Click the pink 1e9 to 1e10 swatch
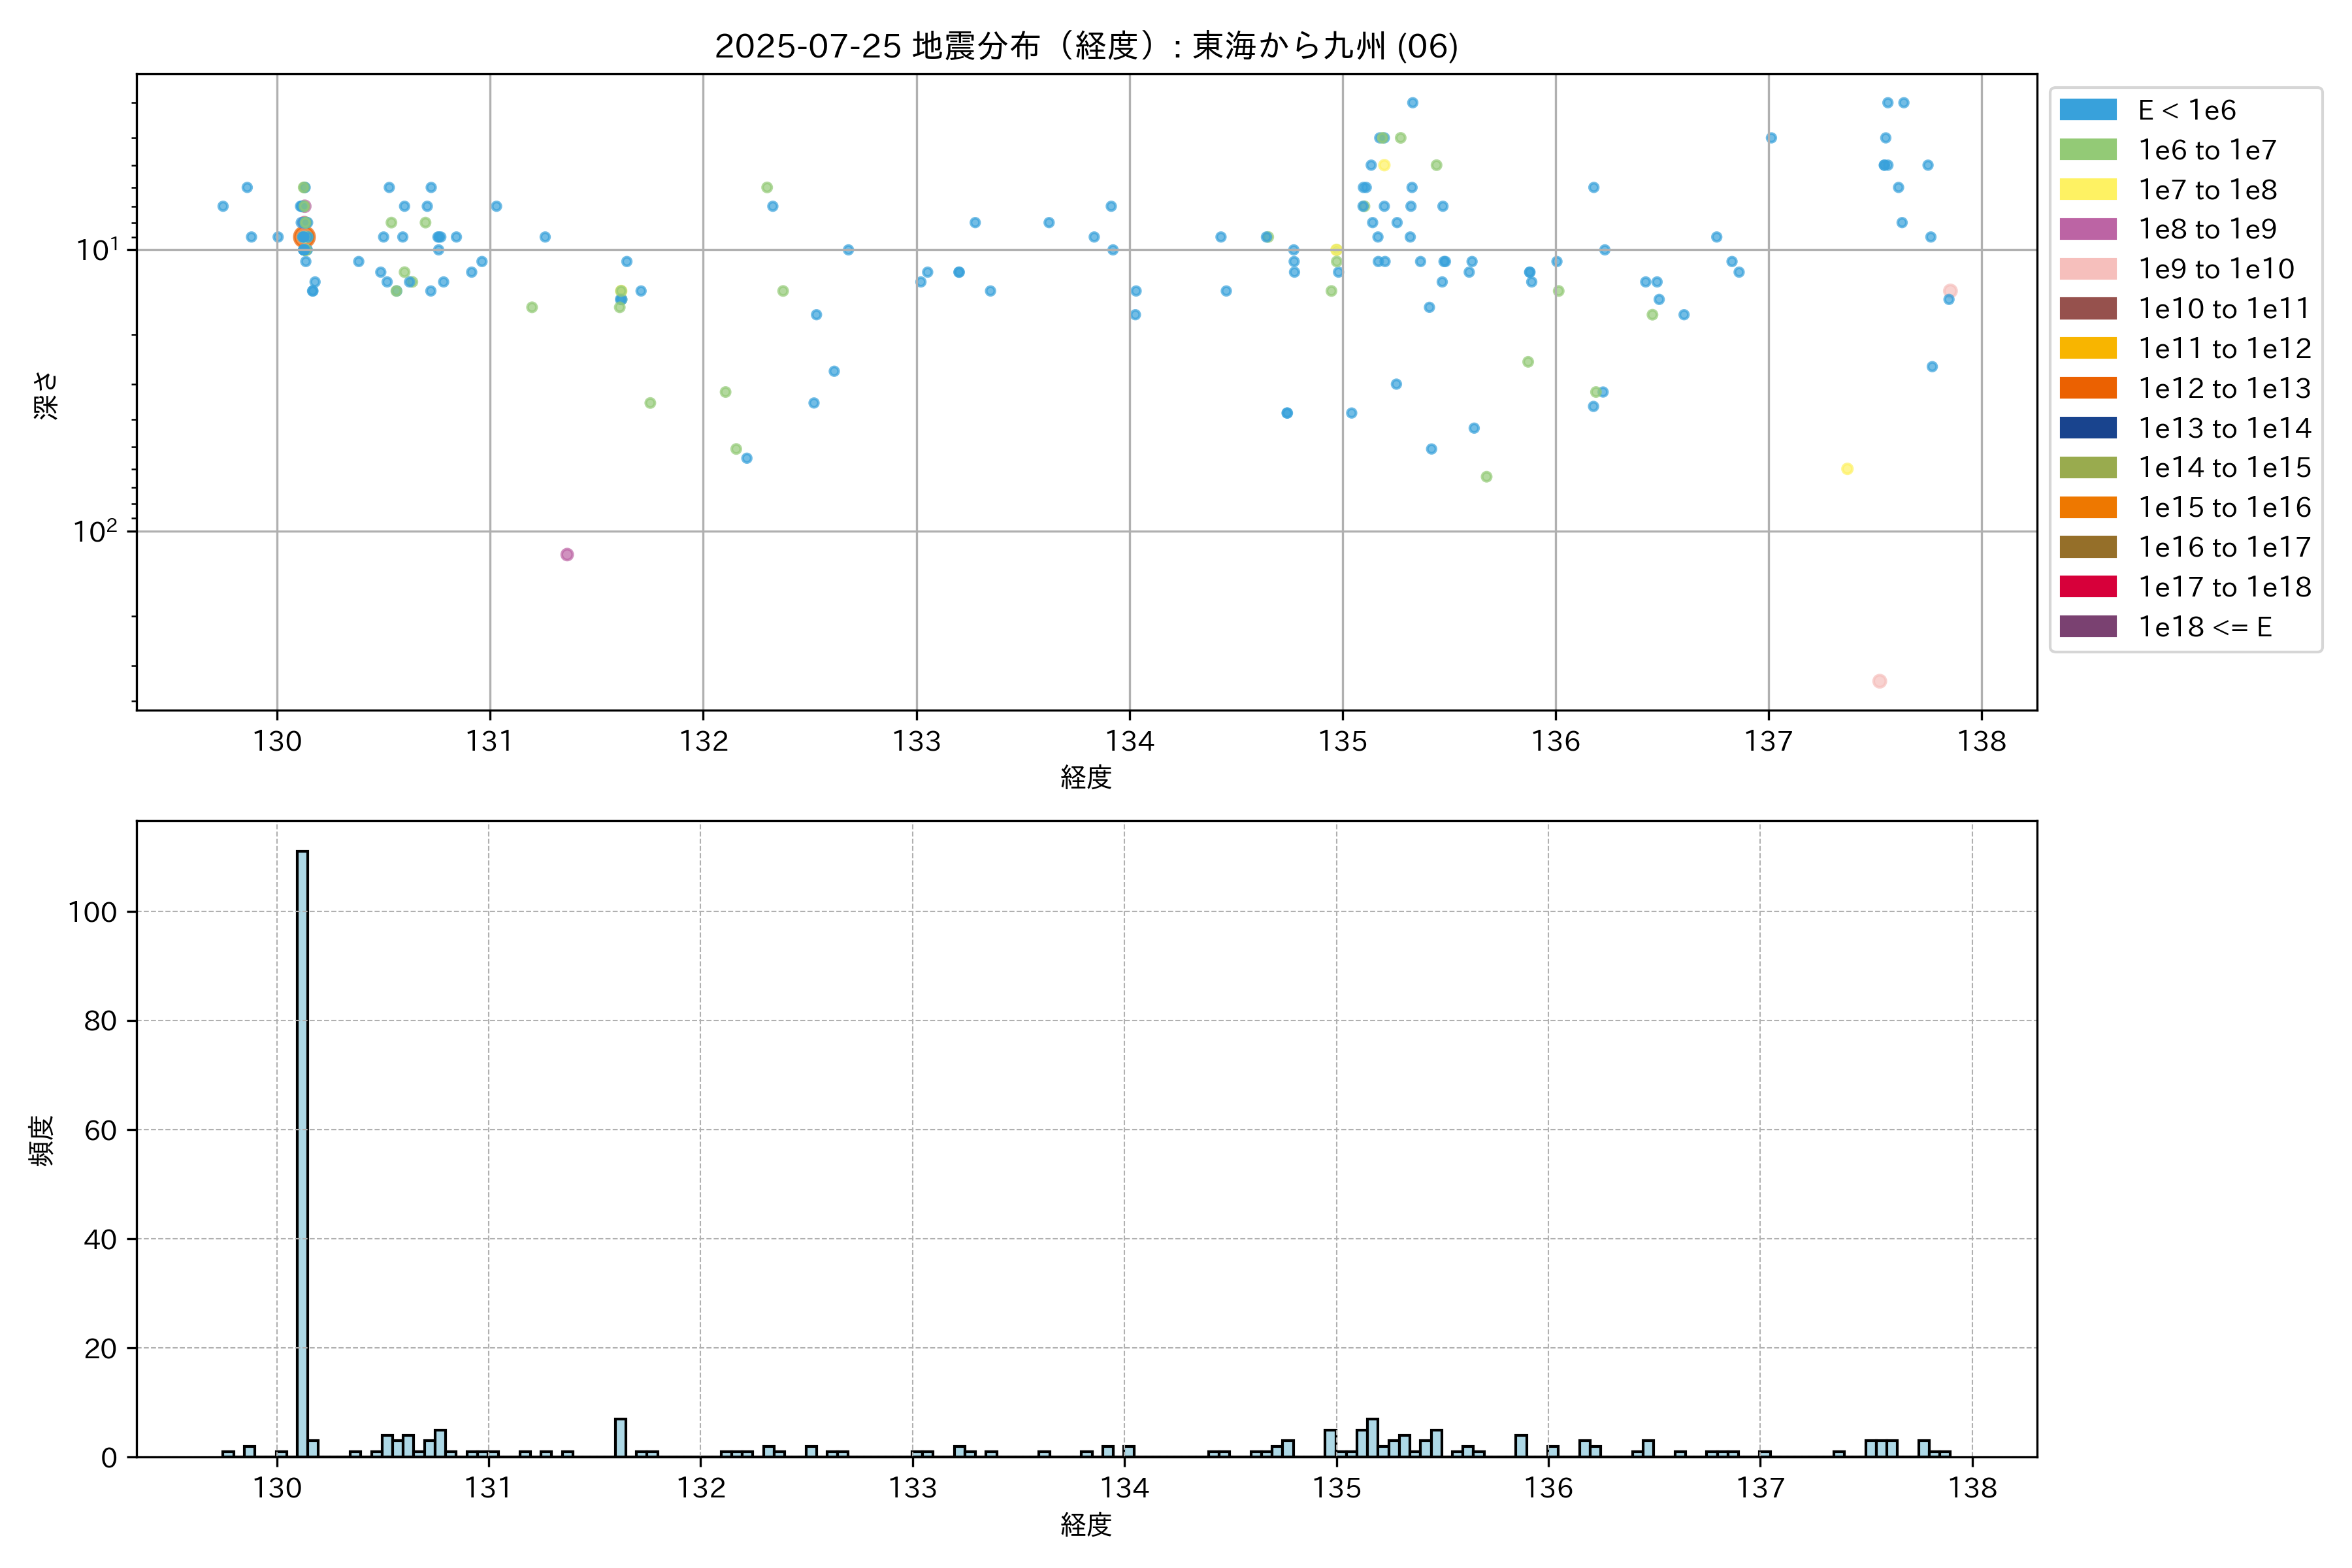 coord(2087,269)
